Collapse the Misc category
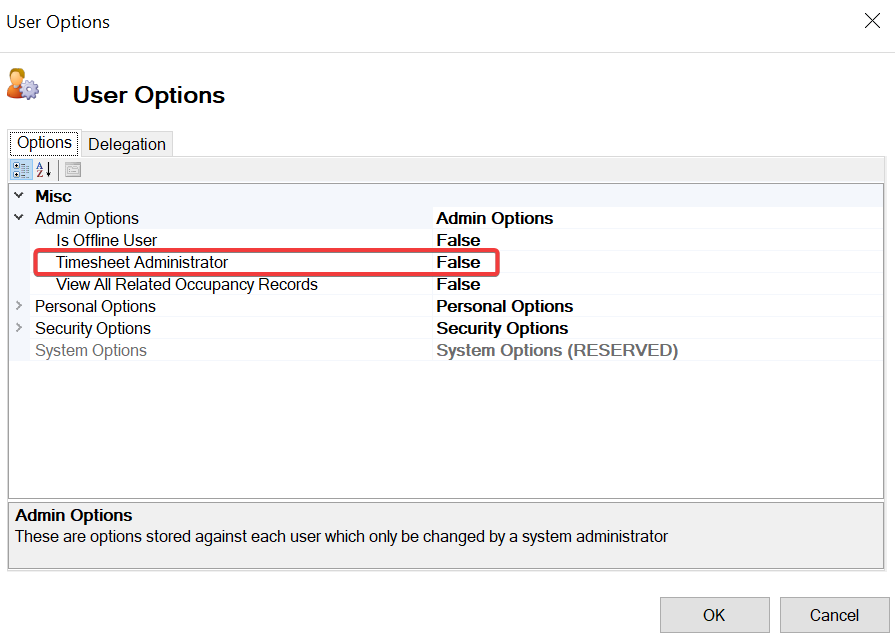Screen dimensions: 895x642 click(x=18, y=196)
